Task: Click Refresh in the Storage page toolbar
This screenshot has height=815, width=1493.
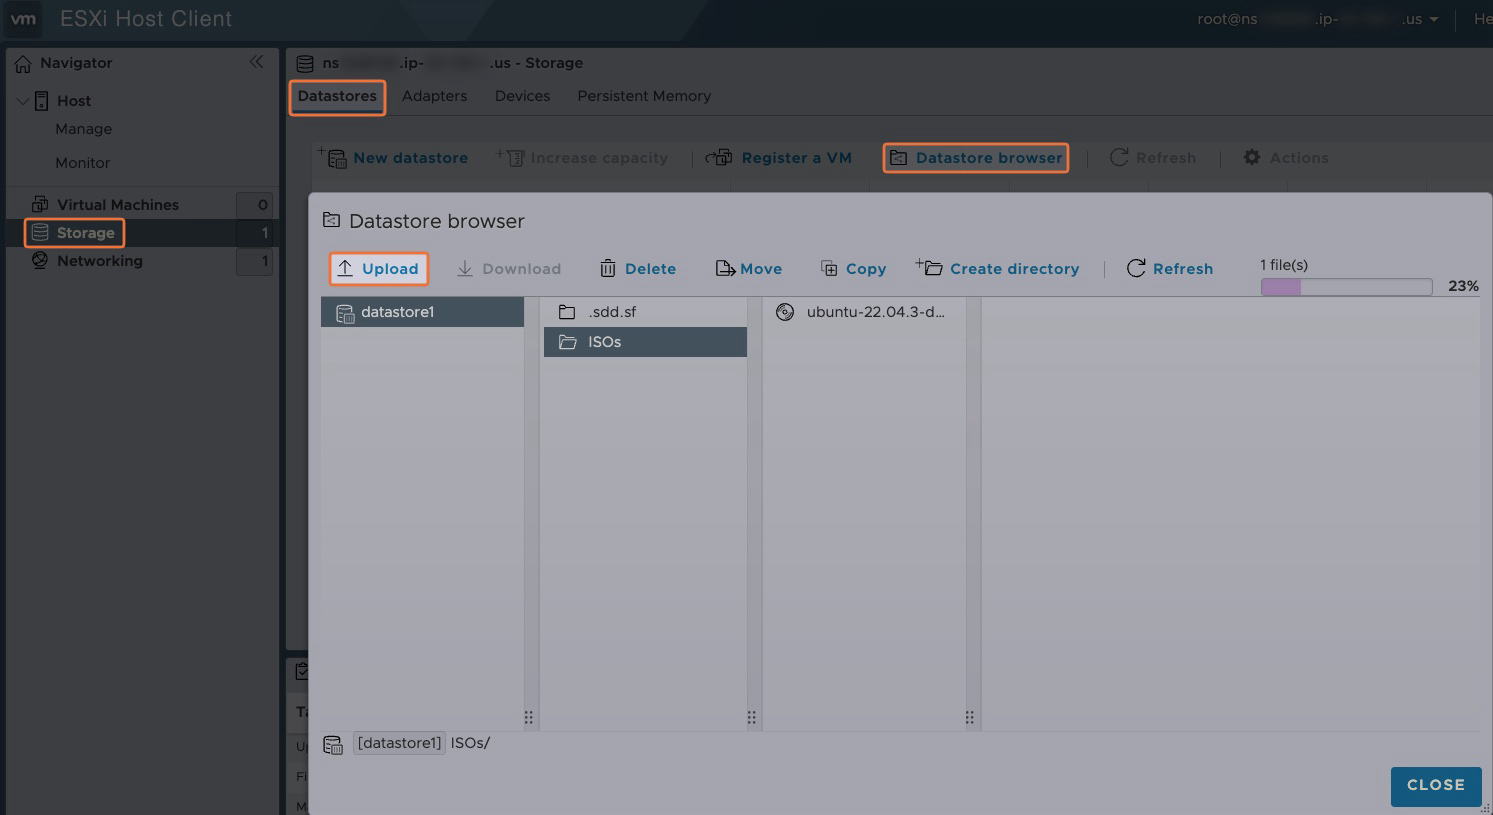Action: point(1153,158)
